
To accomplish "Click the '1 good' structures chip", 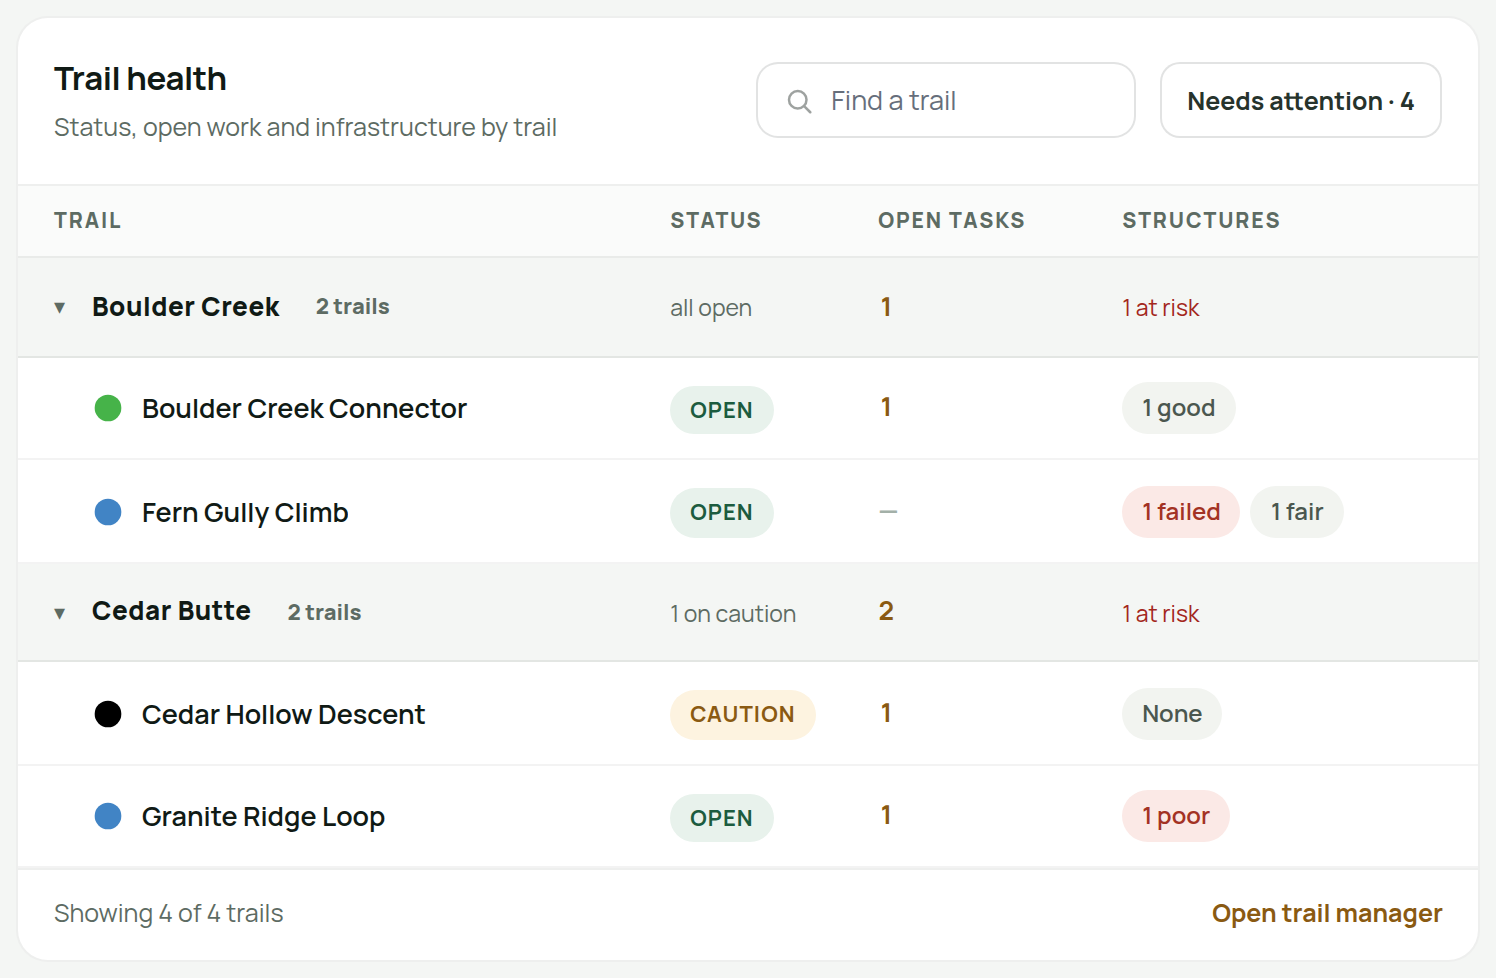I will click(x=1178, y=408).
